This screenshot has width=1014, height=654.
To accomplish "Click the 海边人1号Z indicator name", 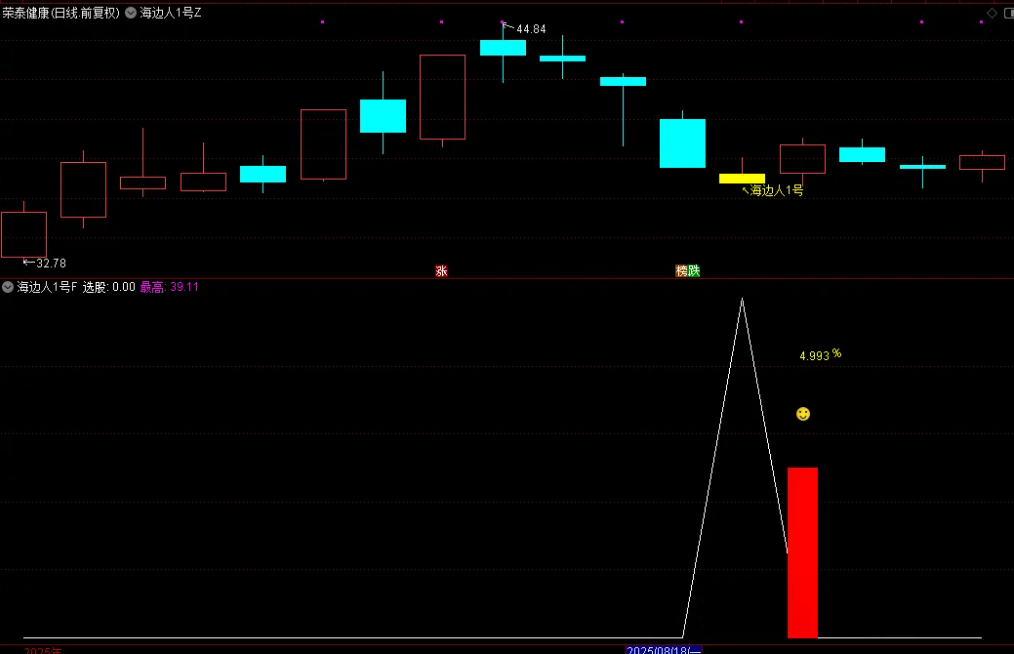I will [170, 13].
